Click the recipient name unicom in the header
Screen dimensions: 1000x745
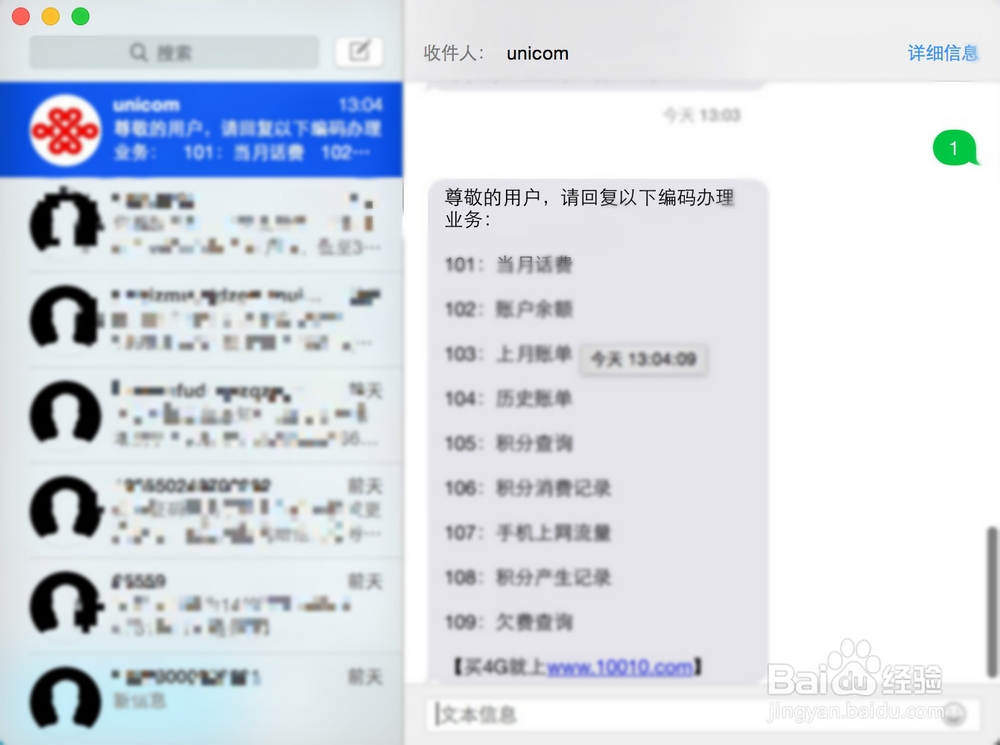pos(538,54)
